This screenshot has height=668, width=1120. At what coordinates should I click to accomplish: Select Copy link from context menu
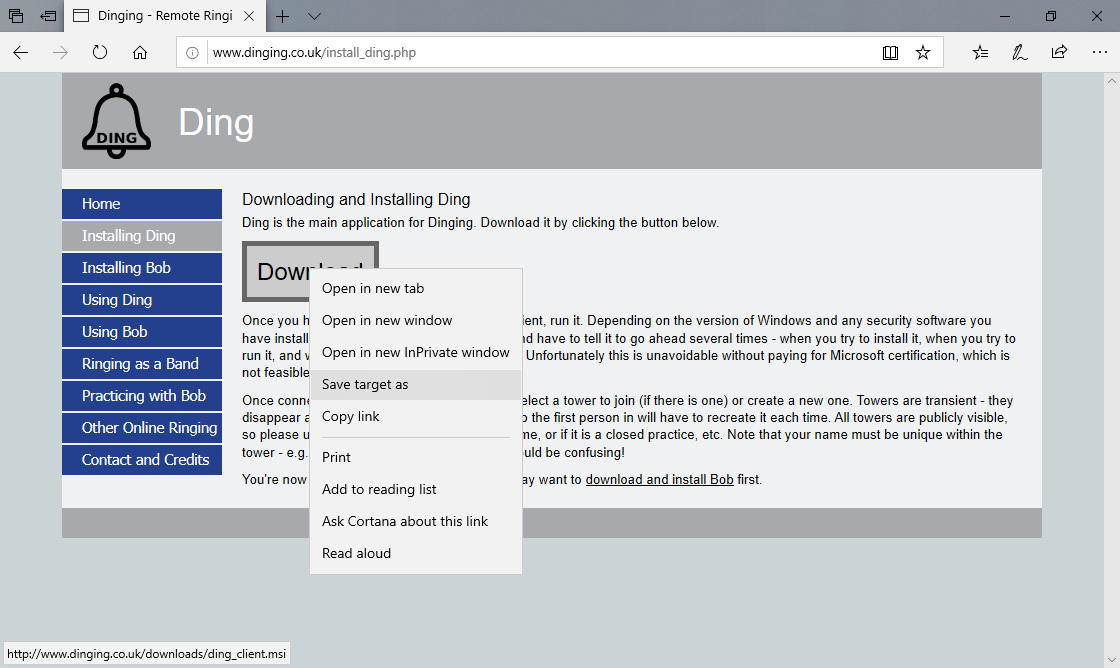pyautogui.click(x=416, y=417)
